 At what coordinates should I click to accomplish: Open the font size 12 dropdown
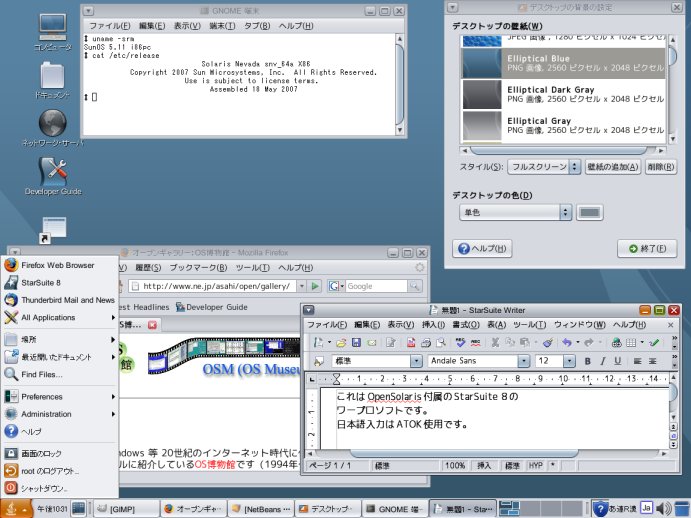(569, 361)
